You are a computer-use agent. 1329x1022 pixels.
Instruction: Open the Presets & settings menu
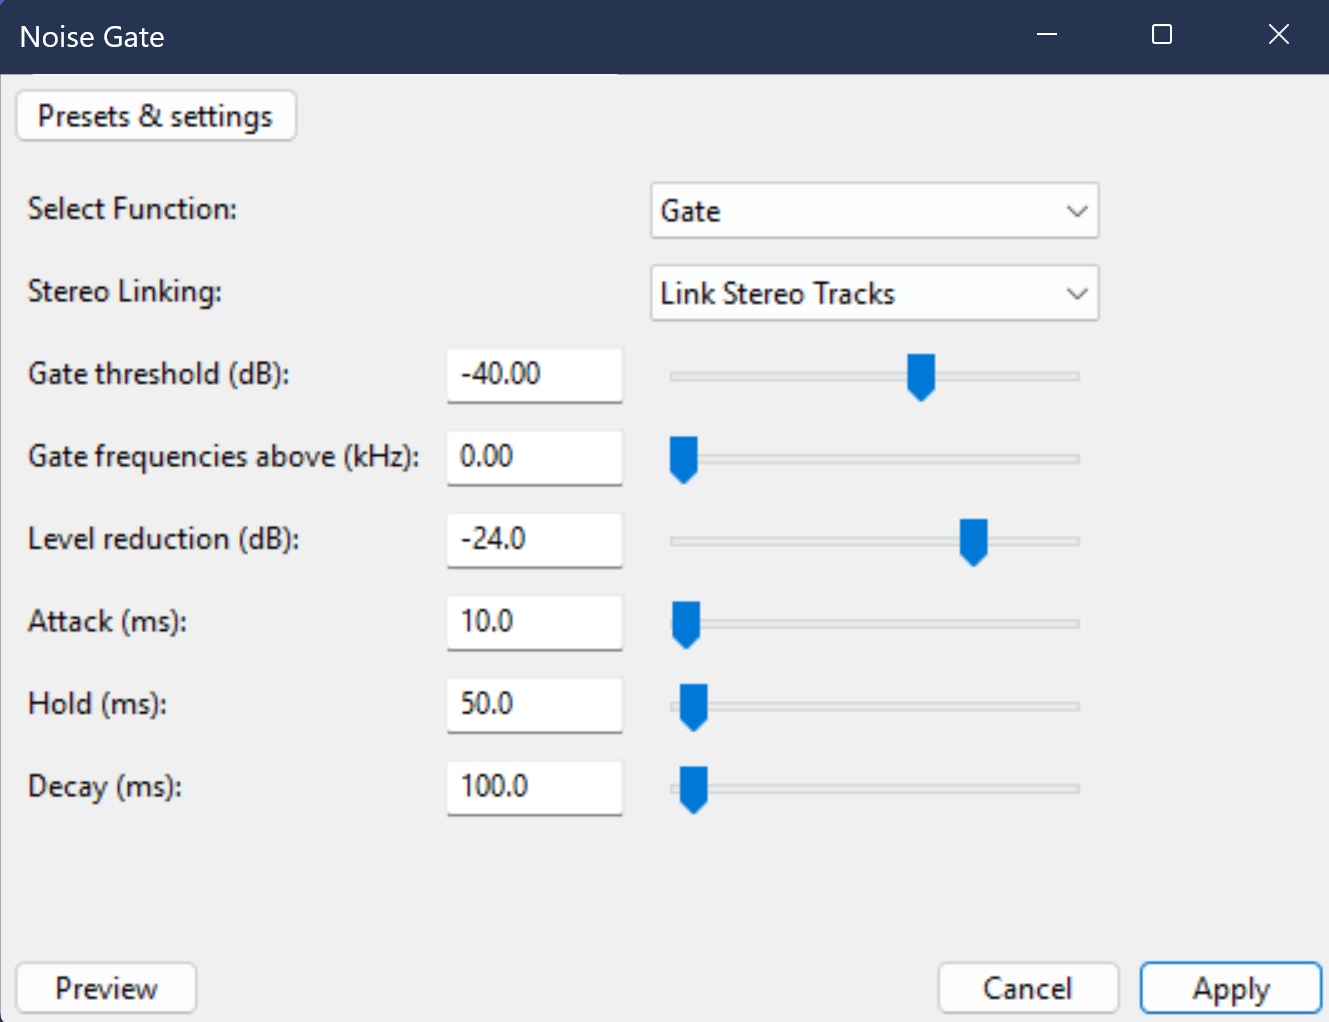click(x=155, y=115)
